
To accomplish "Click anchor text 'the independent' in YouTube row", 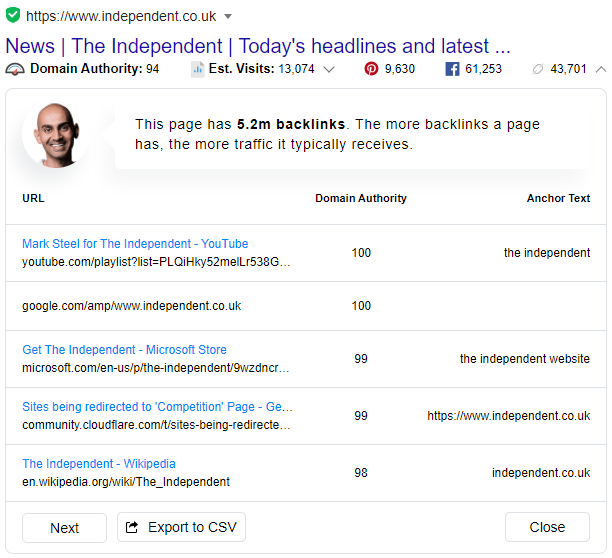I will [547, 253].
